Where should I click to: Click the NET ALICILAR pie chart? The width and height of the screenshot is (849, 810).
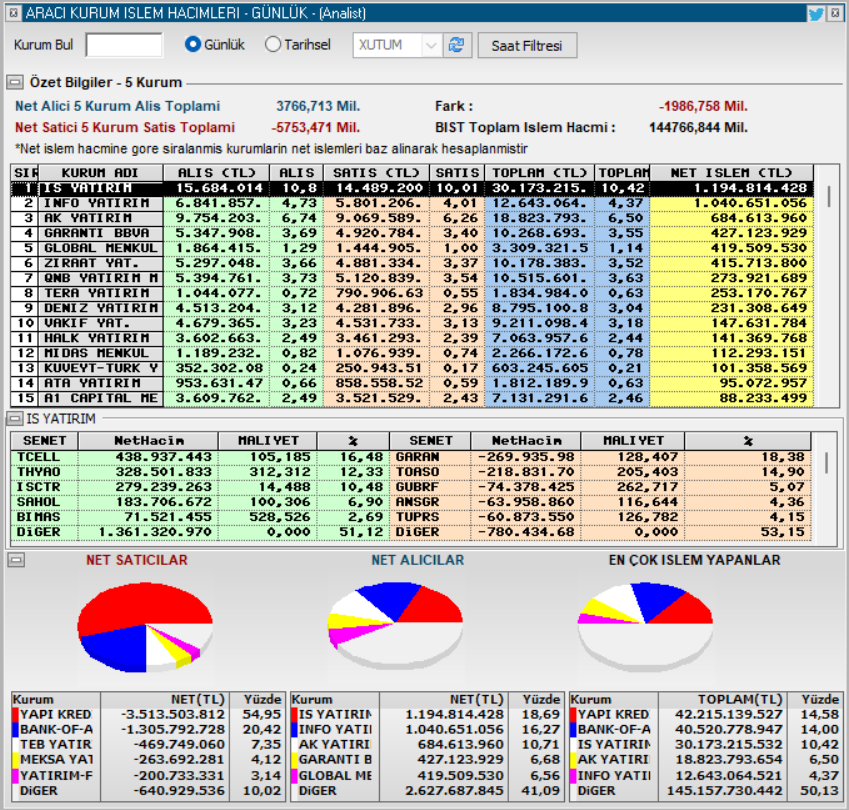[x=395, y=625]
